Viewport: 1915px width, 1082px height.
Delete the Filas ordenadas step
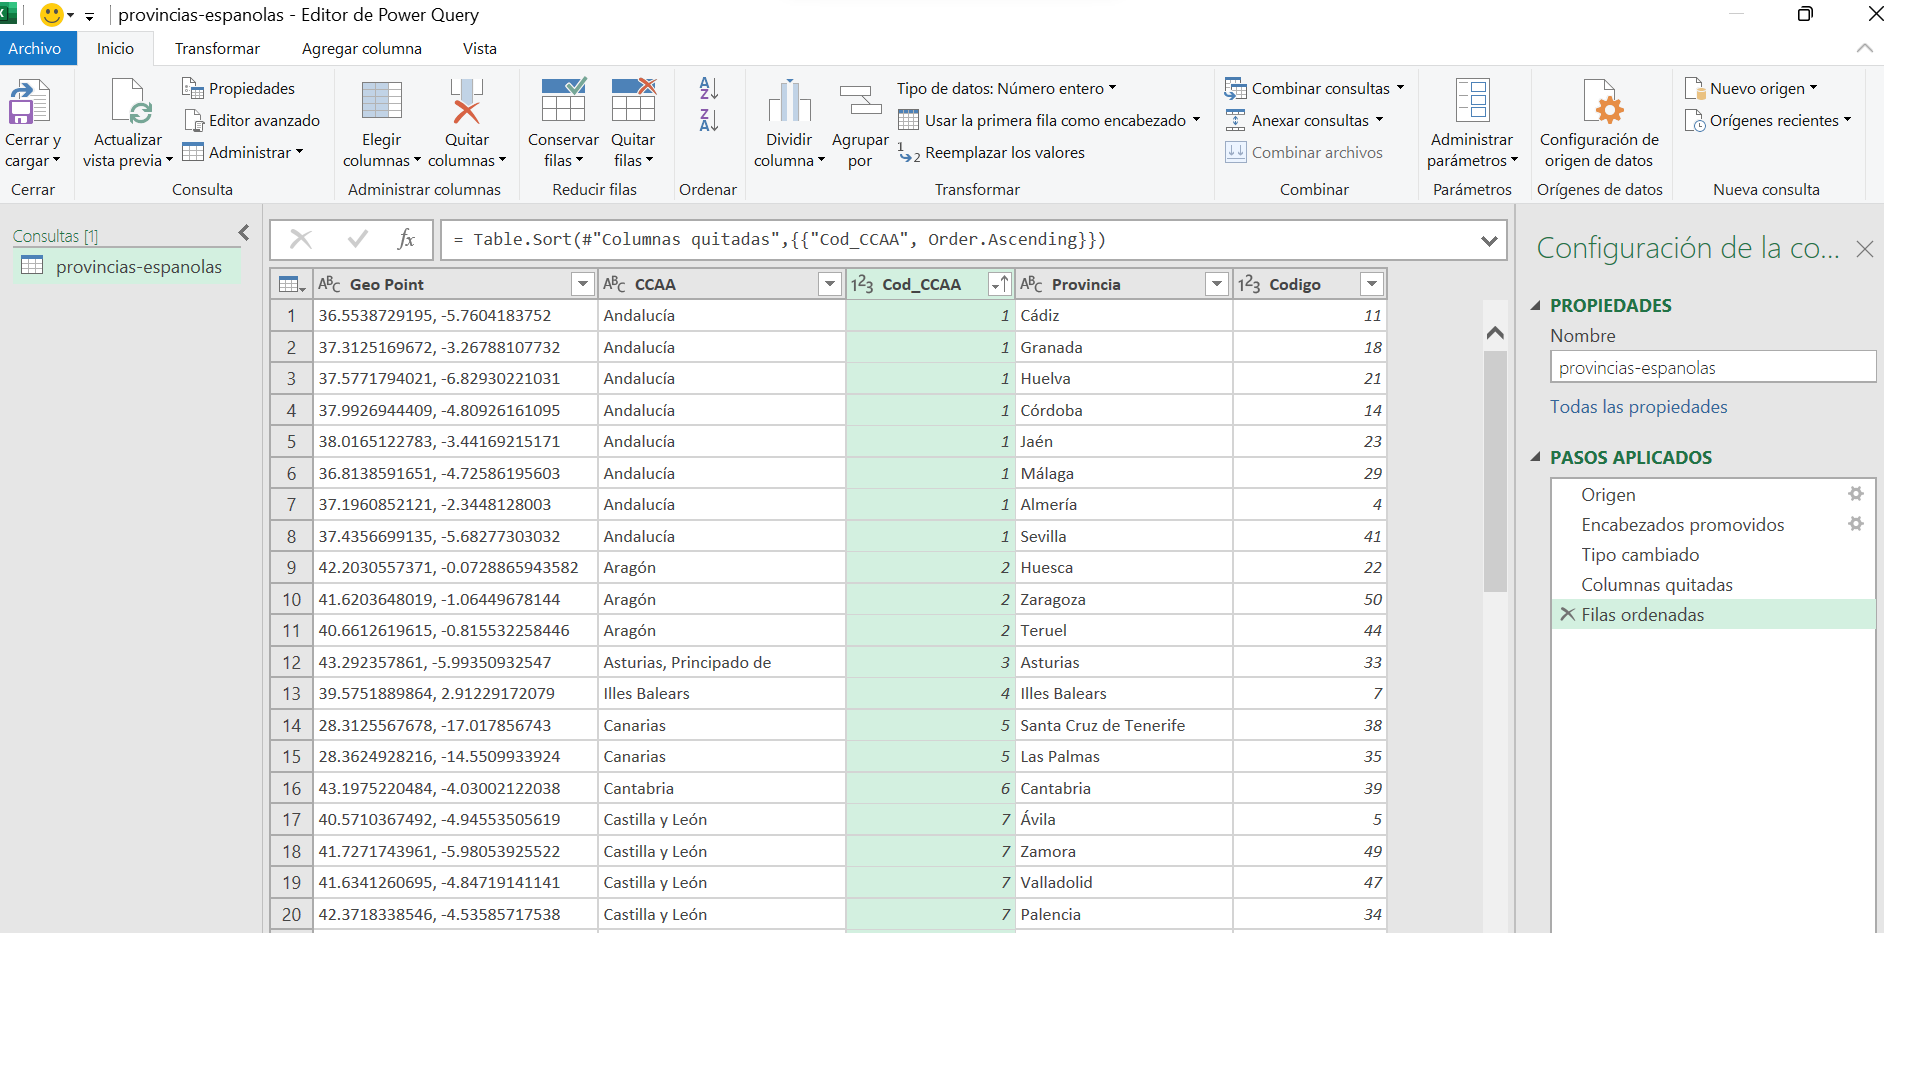tap(1567, 614)
